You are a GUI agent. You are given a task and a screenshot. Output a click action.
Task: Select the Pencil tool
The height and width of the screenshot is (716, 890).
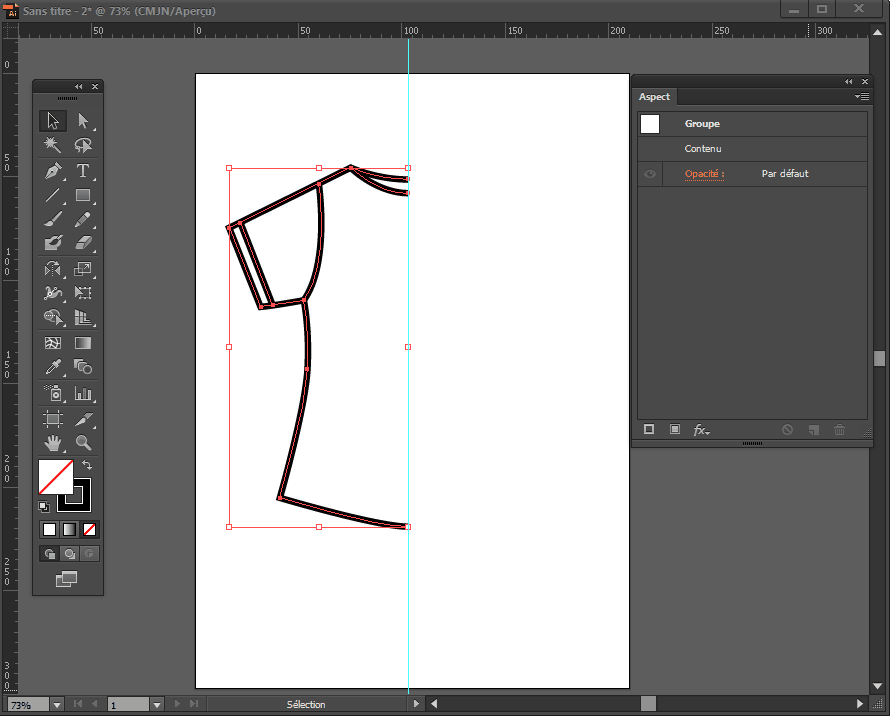click(x=83, y=219)
